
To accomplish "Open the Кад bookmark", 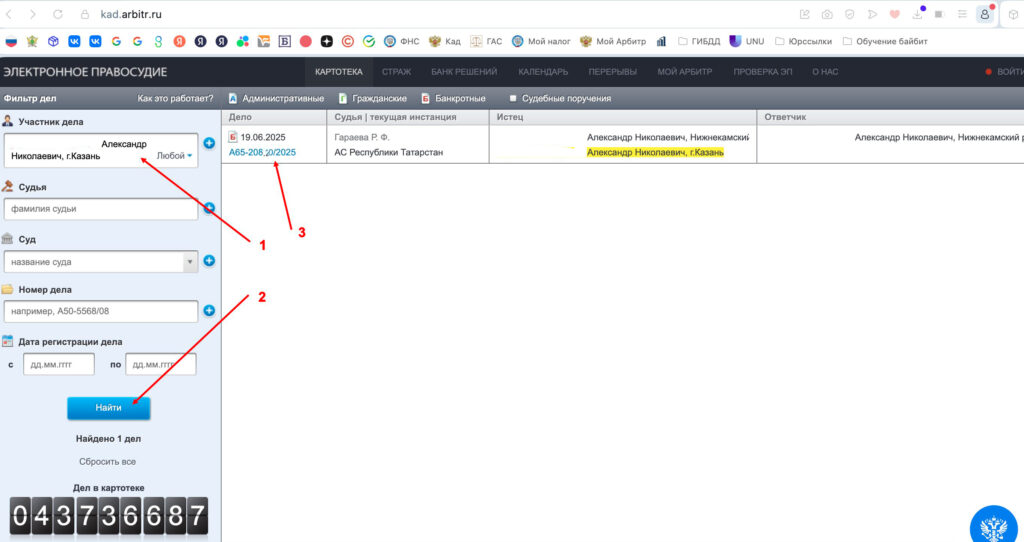I will point(445,41).
